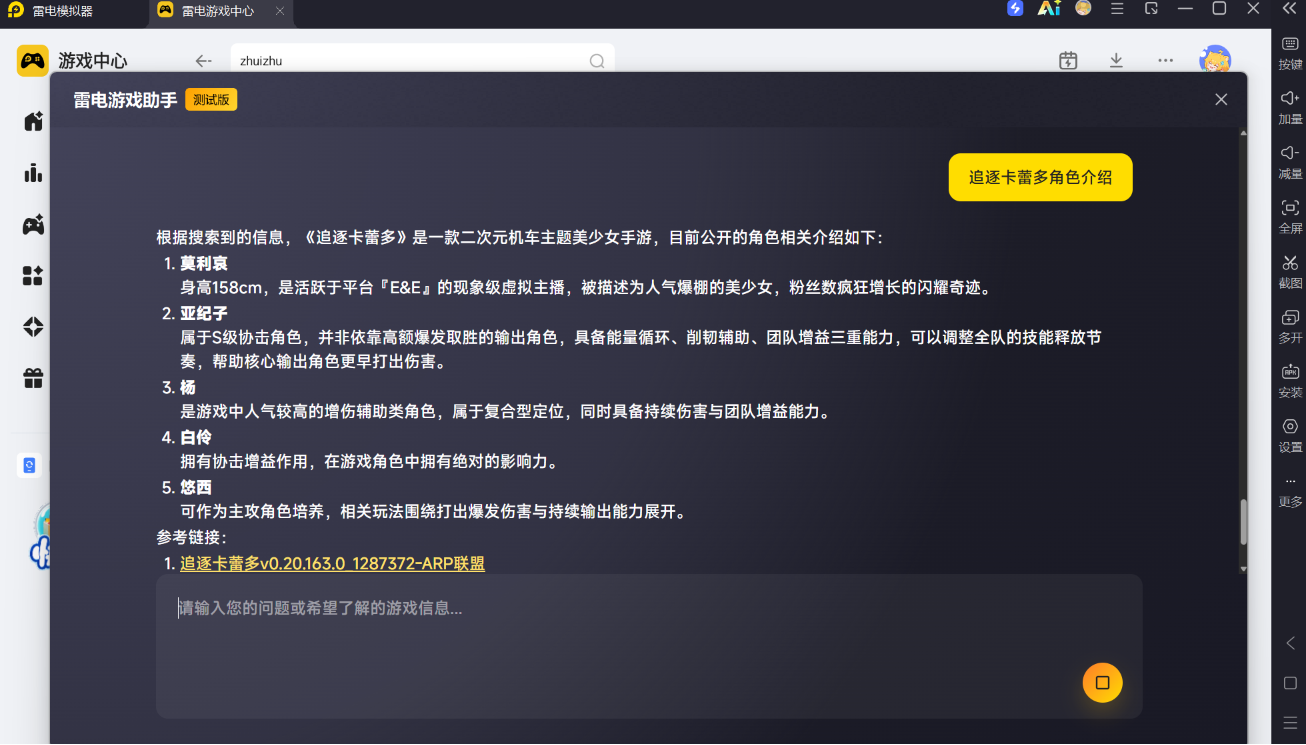Take a screenshot with 截图
This screenshot has height=745, width=1306.
(1290, 272)
